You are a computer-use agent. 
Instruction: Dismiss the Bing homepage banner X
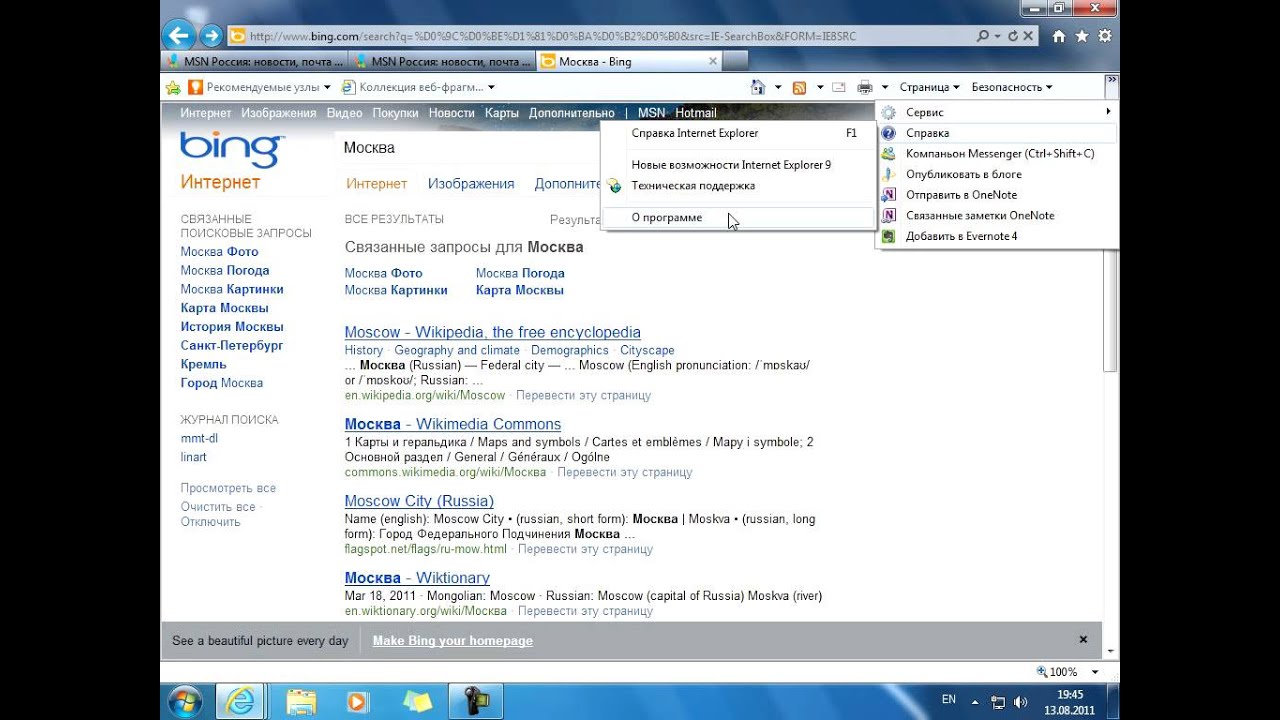[1083, 639]
